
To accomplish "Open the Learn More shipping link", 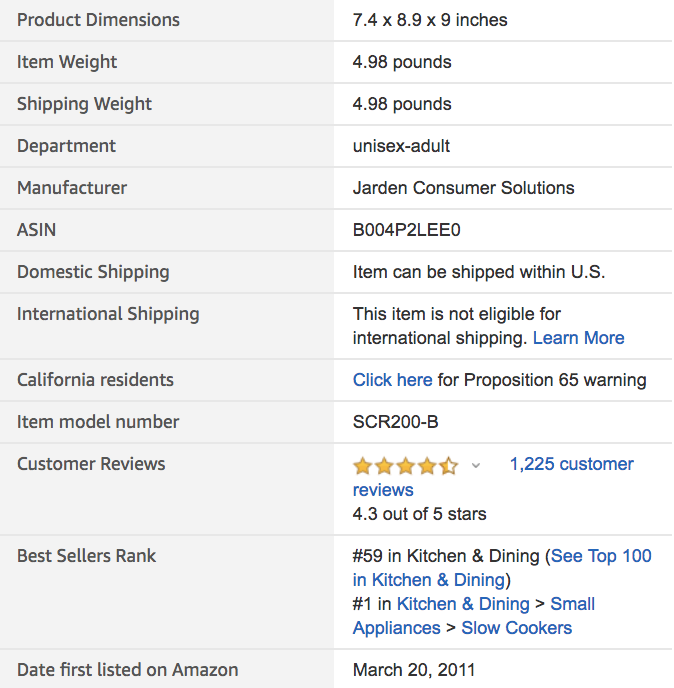I will pos(578,338).
